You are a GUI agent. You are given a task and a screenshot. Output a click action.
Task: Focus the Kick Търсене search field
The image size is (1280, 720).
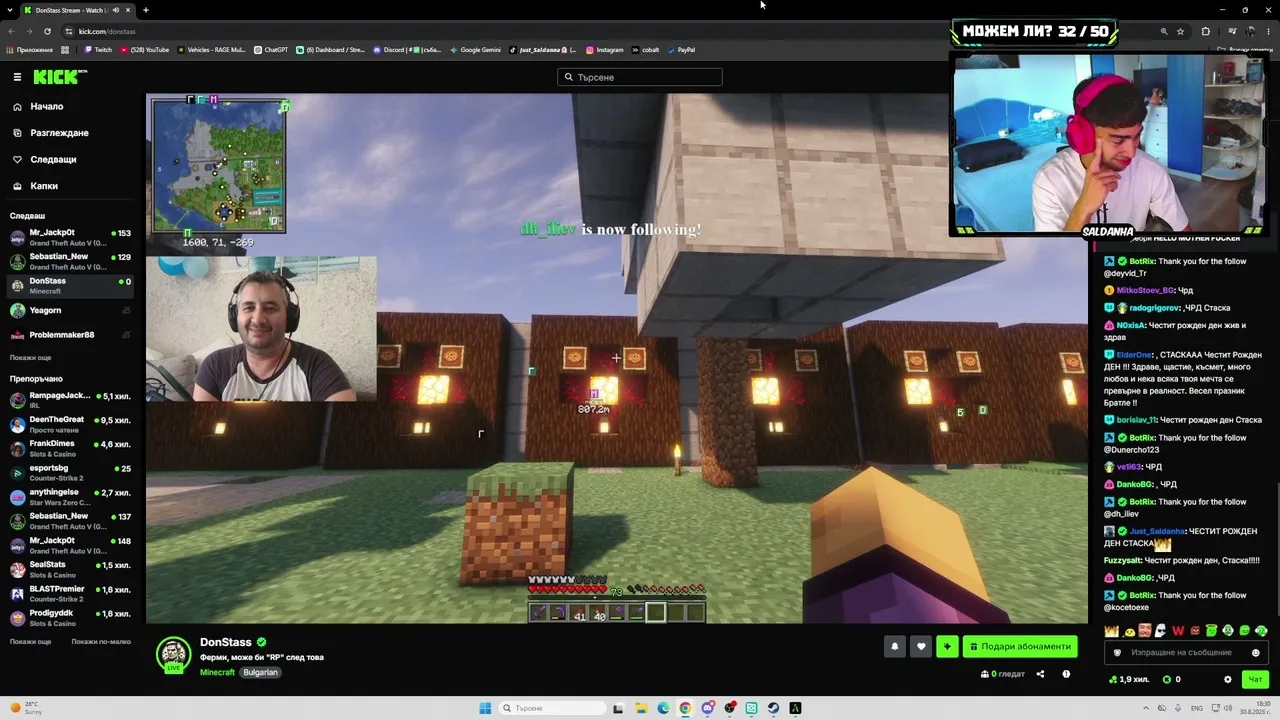[640, 77]
